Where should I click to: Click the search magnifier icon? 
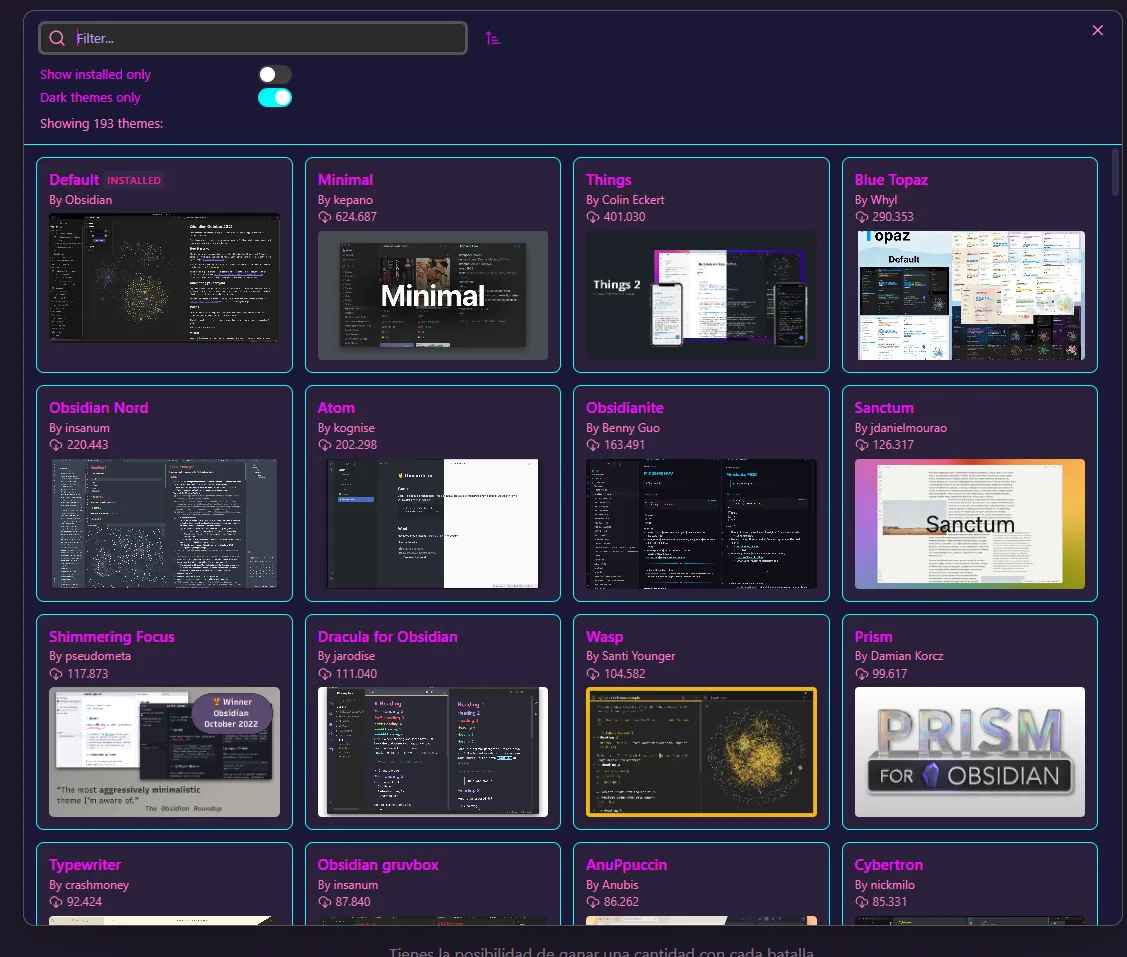pyautogui.click(x=58, y=38)
